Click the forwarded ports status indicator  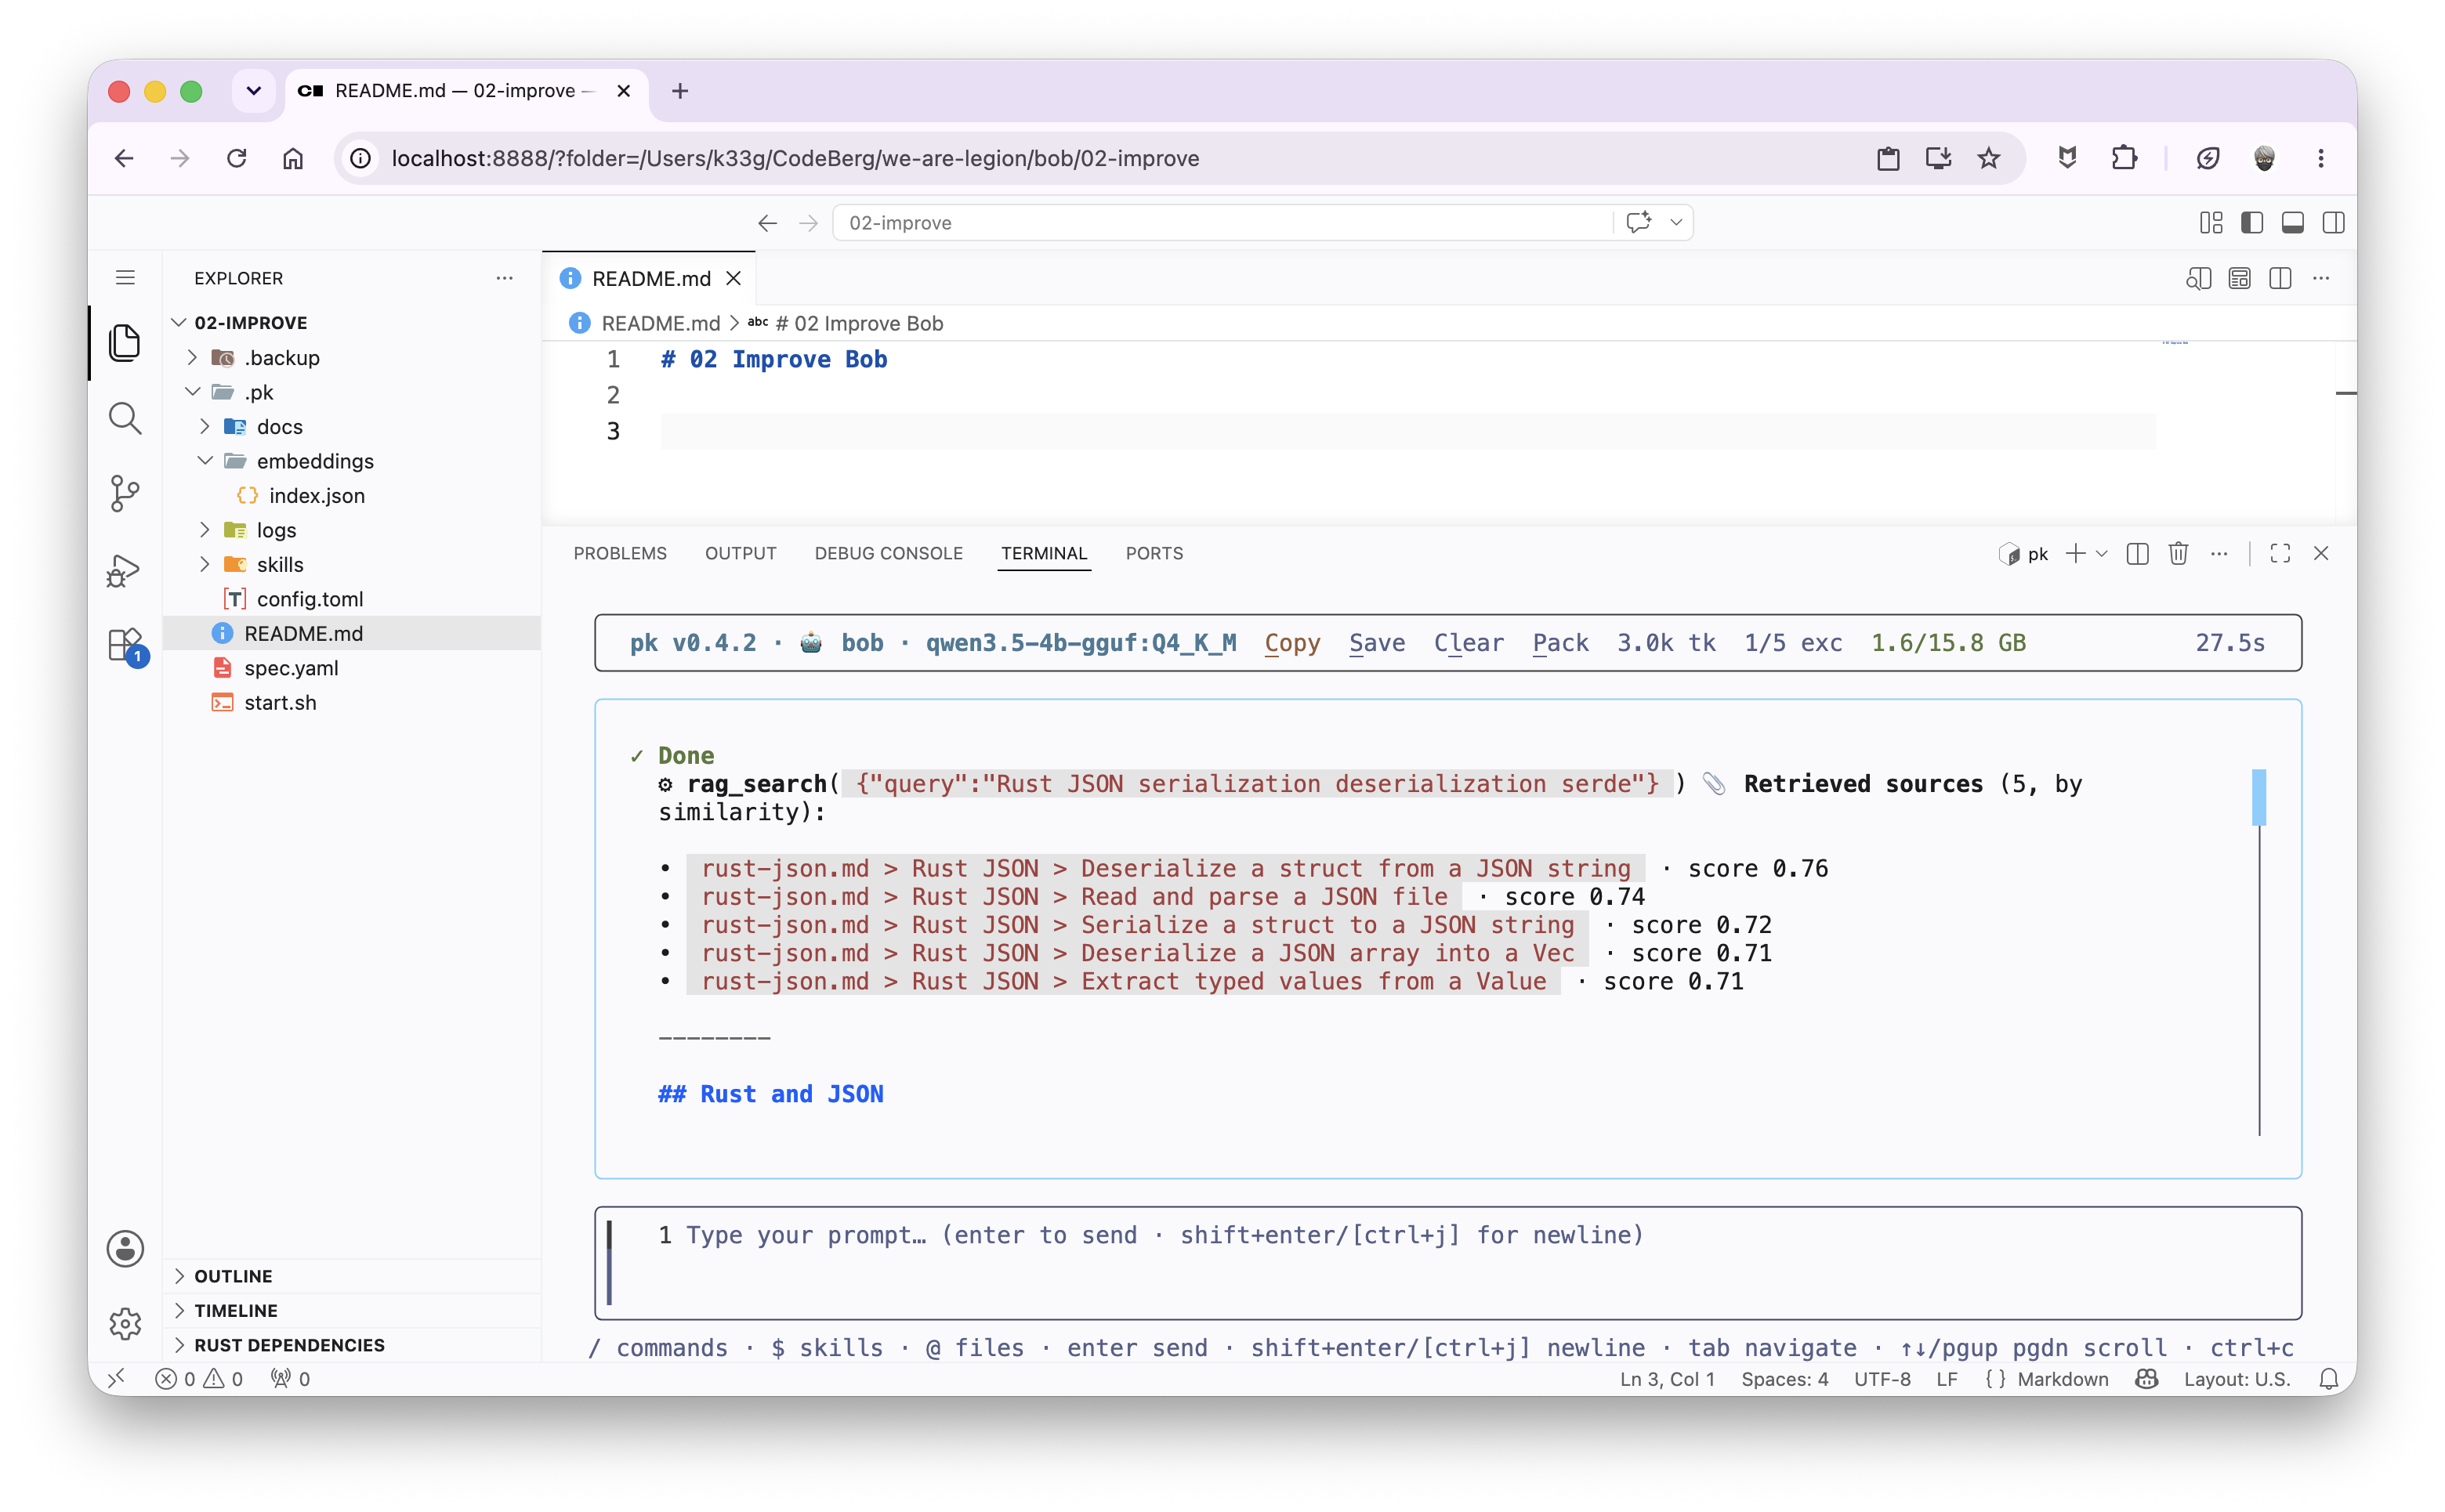[290, 1379]
